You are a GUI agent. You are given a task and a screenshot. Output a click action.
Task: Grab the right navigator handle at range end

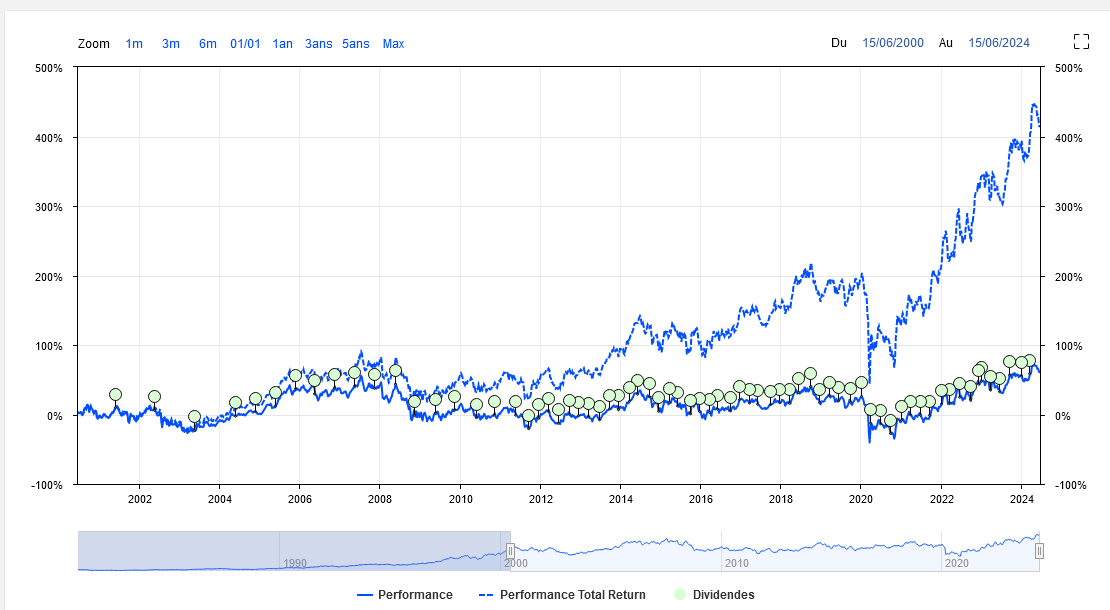pyautogui.click(x=1039, y=551)
